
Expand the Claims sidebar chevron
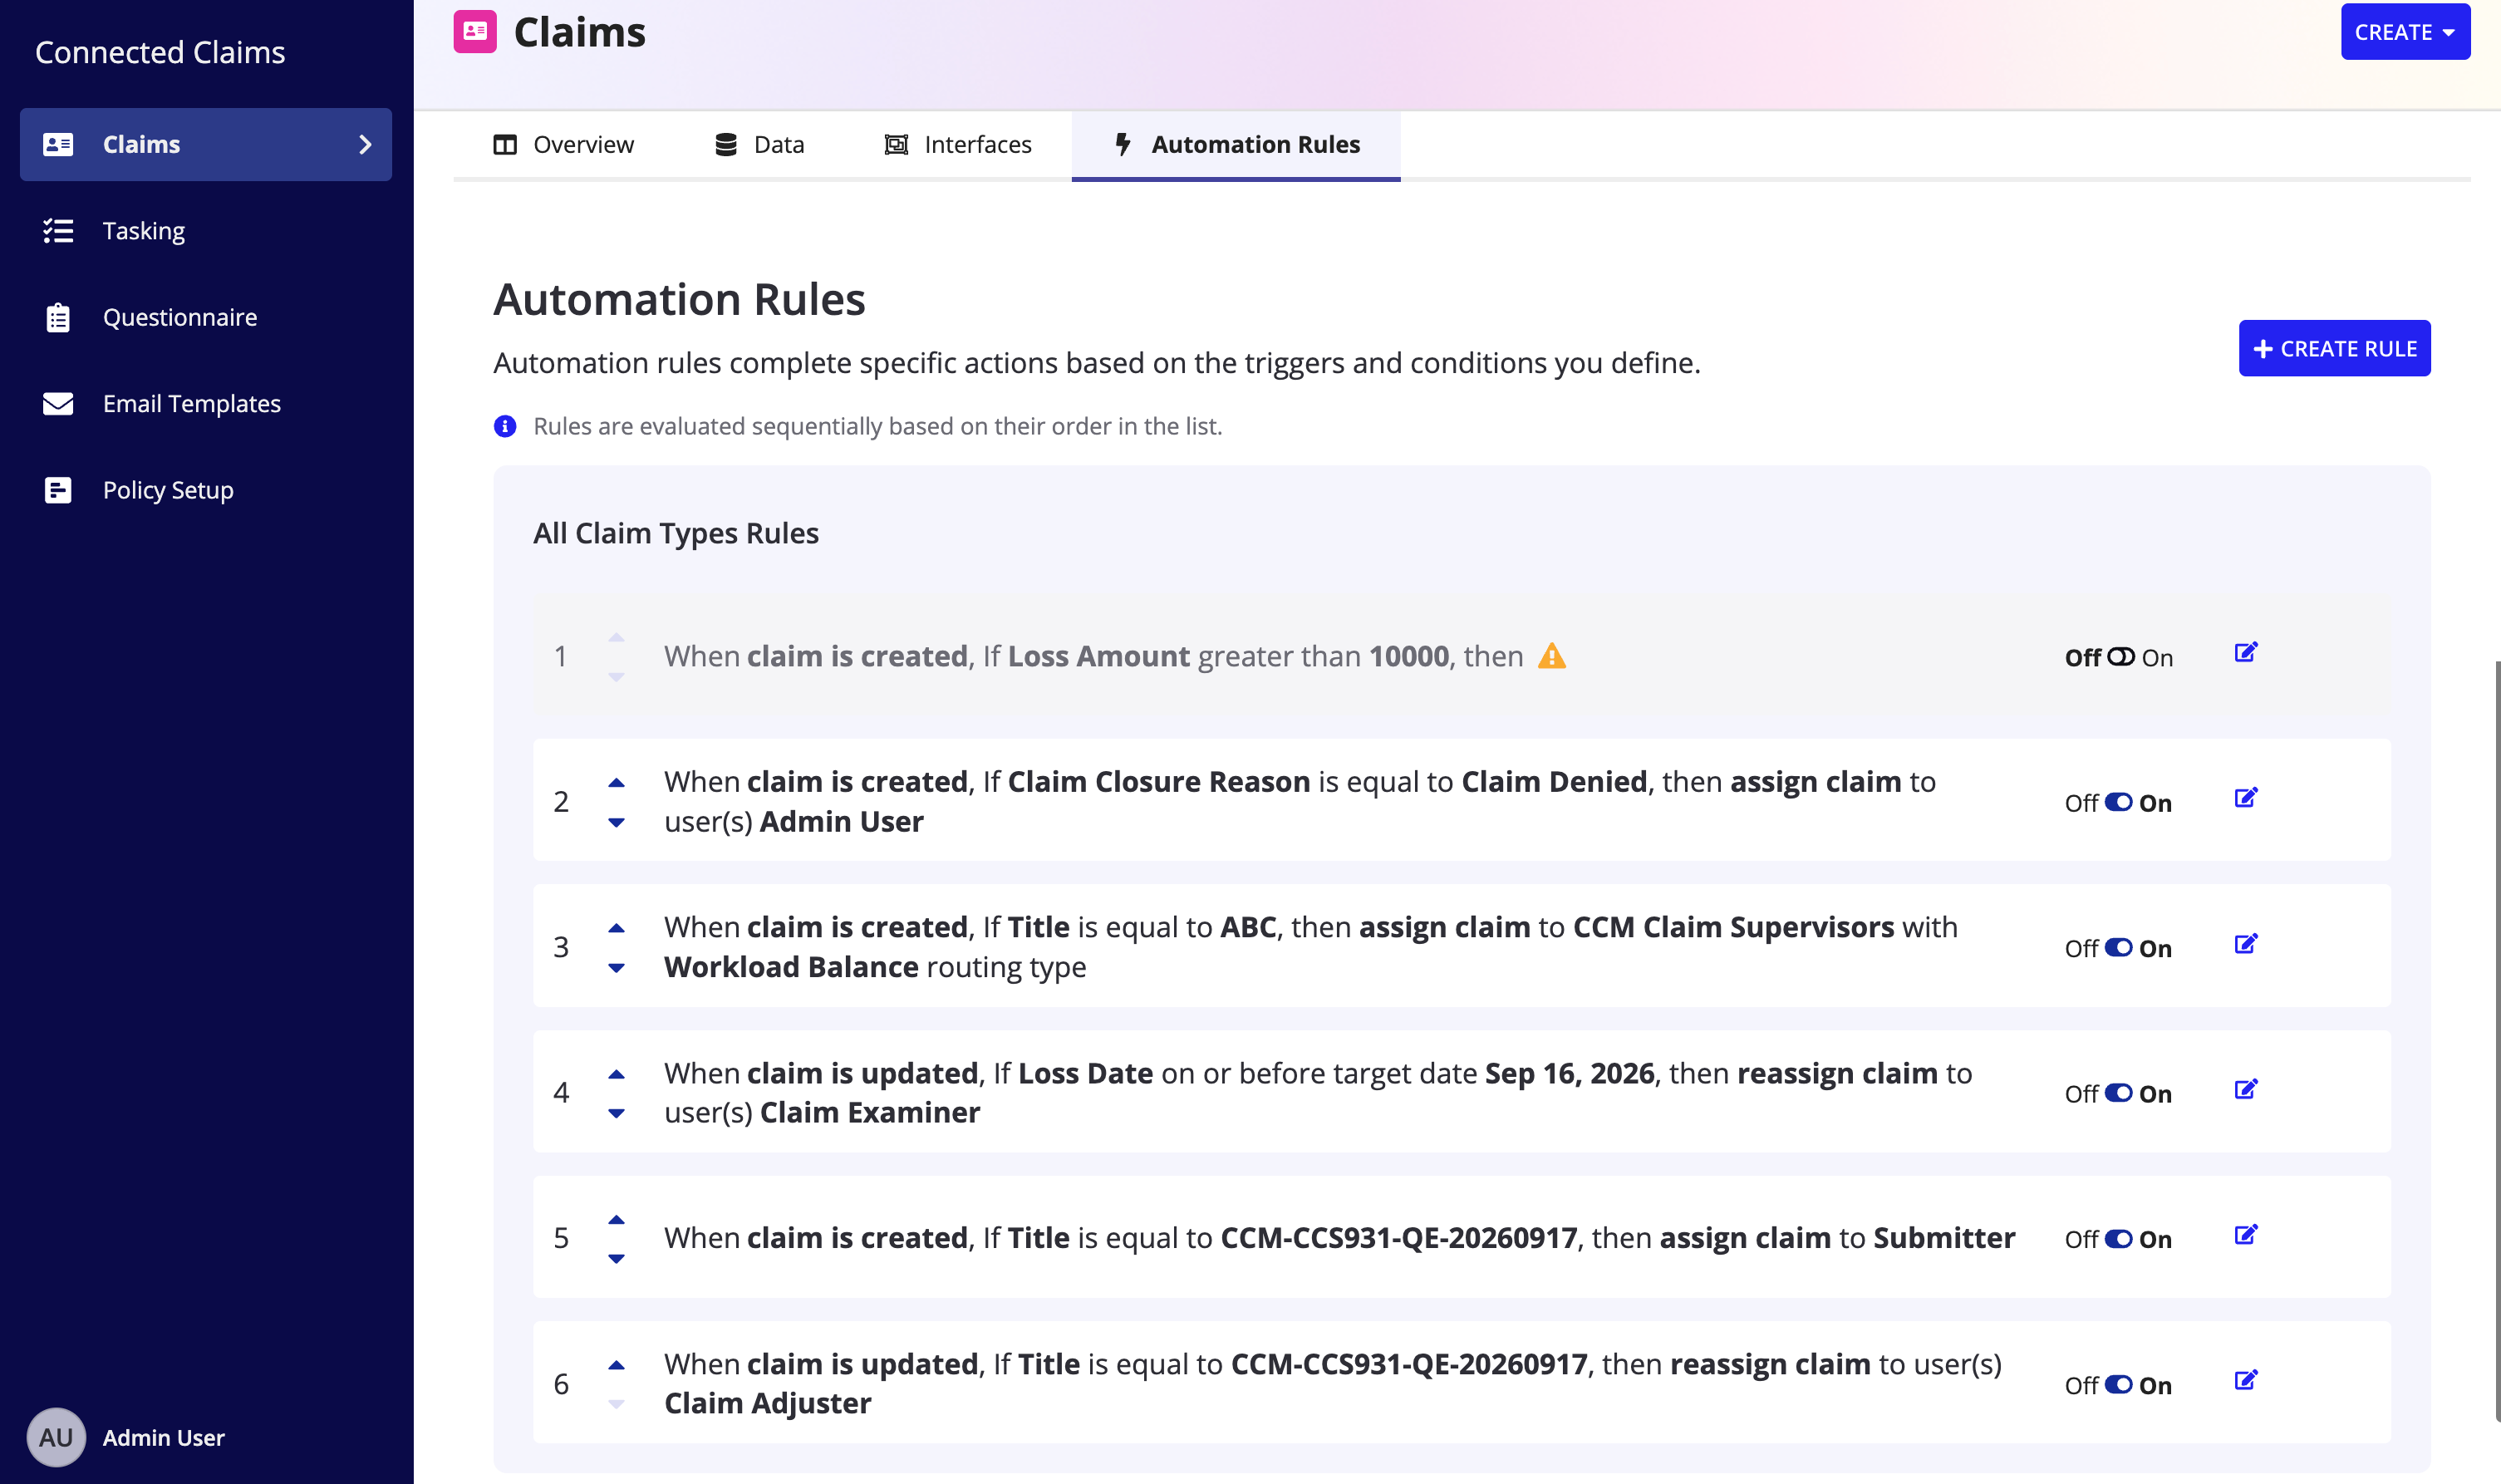[365, 144]
